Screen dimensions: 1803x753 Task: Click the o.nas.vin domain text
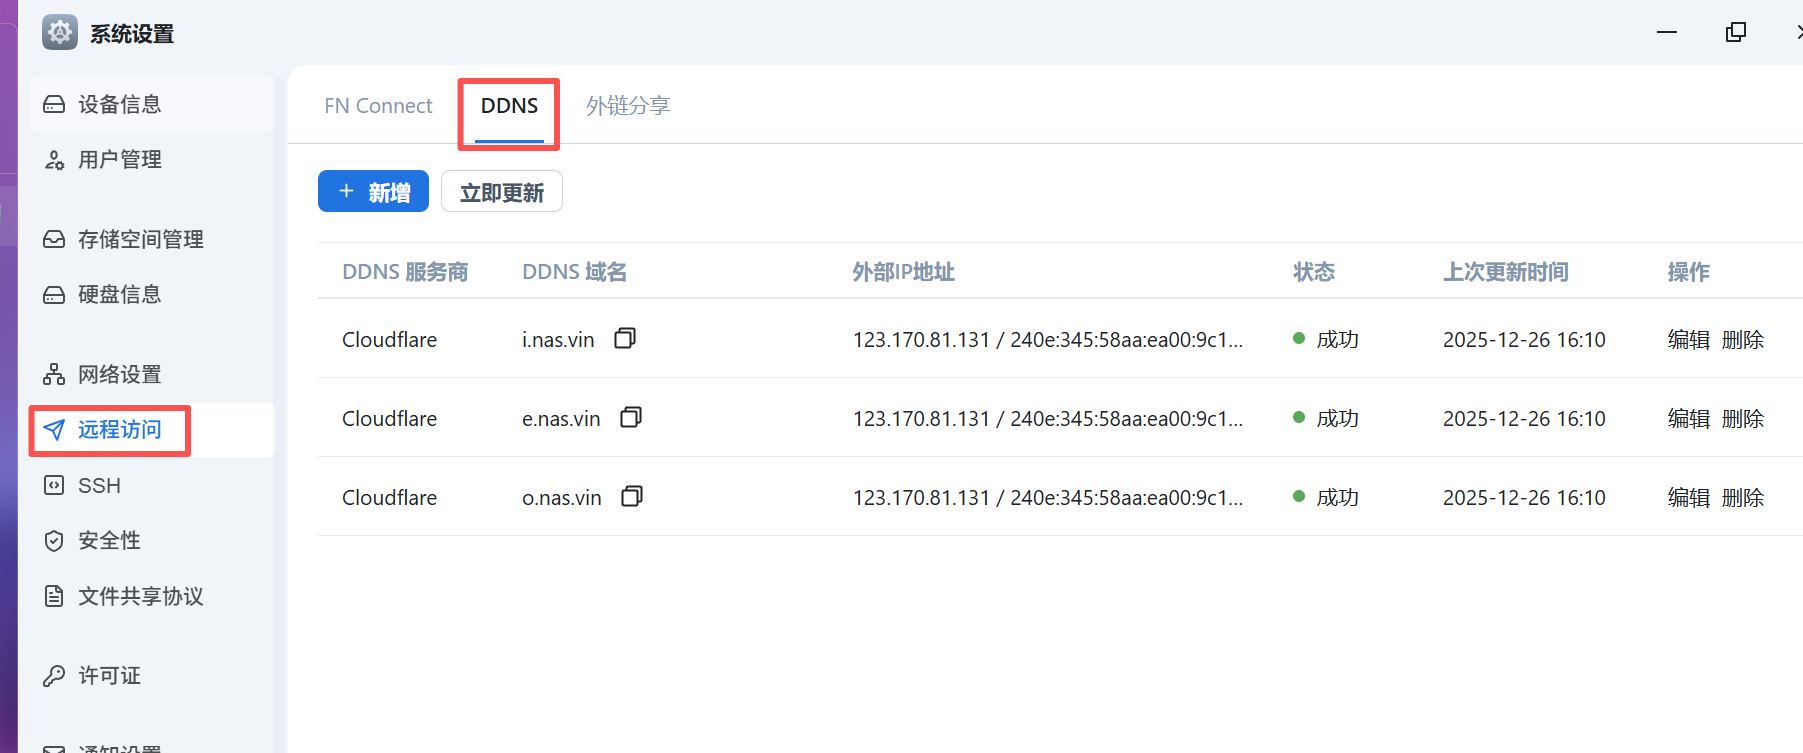point(562,498)
